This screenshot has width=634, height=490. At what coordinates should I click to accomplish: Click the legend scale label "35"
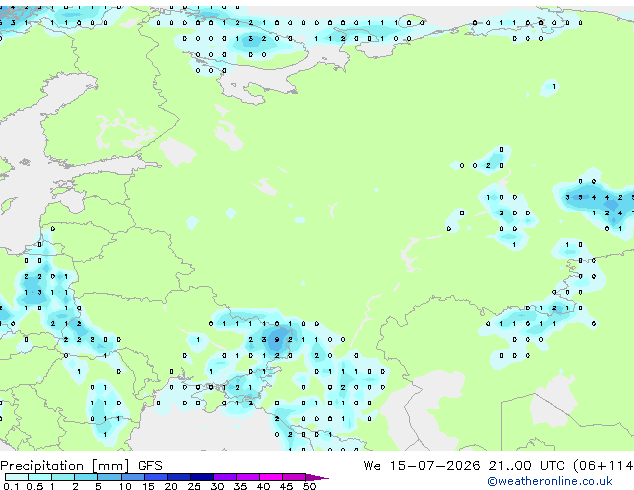[240, 486]
